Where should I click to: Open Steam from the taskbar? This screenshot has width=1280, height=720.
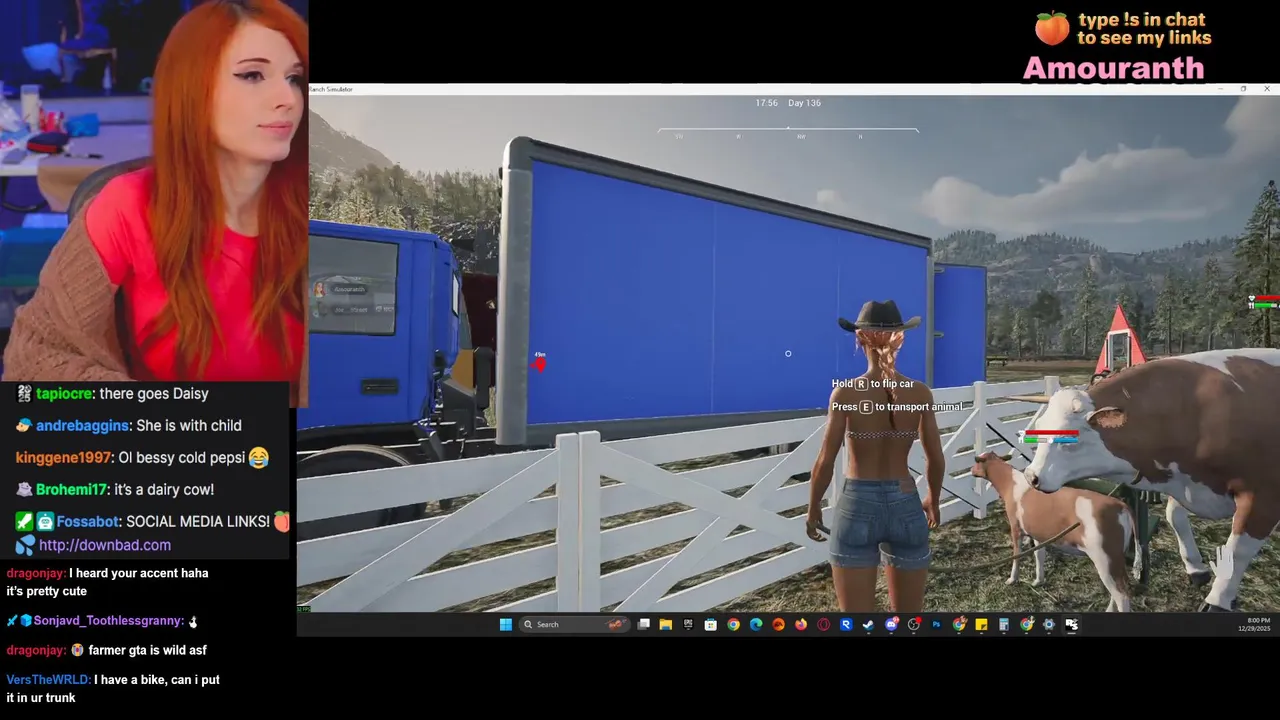pyautogui.click(x=868, y=624)
